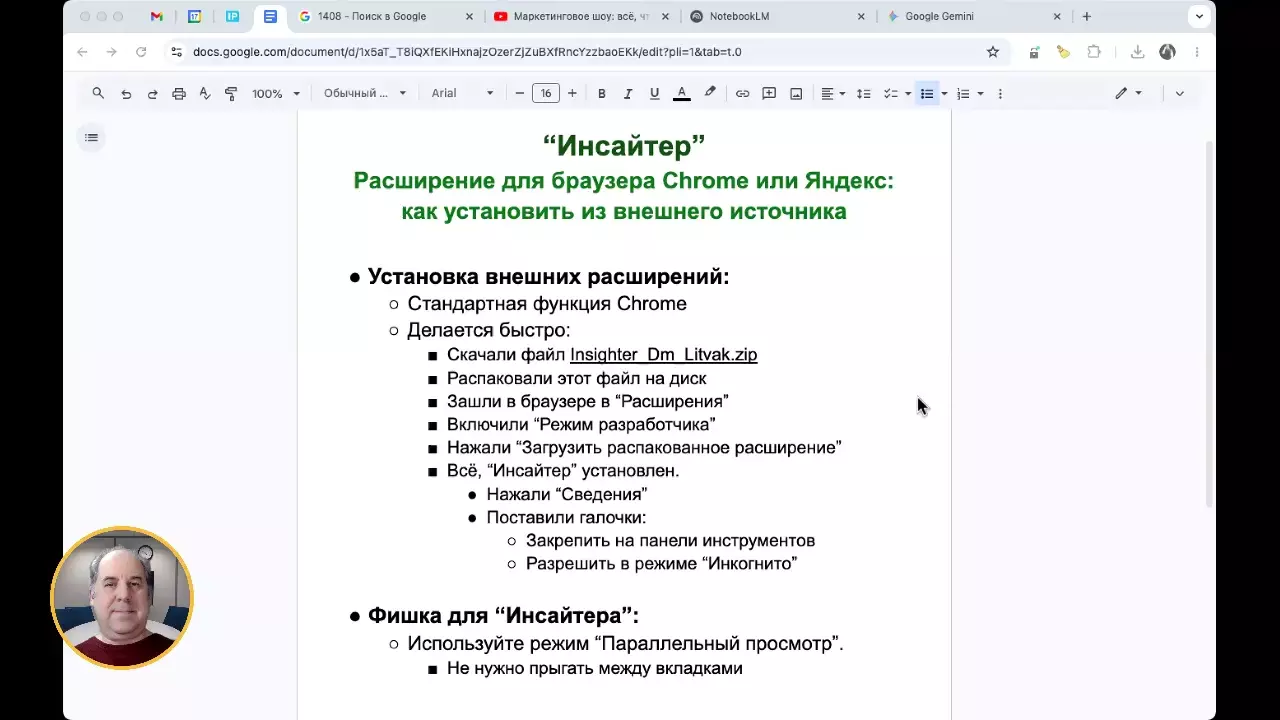Go forward to the next page
1280x720 pixels.
coord(111,52)
